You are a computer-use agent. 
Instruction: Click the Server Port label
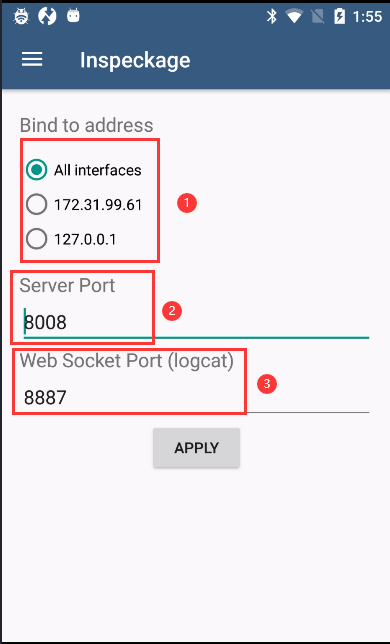67,285
